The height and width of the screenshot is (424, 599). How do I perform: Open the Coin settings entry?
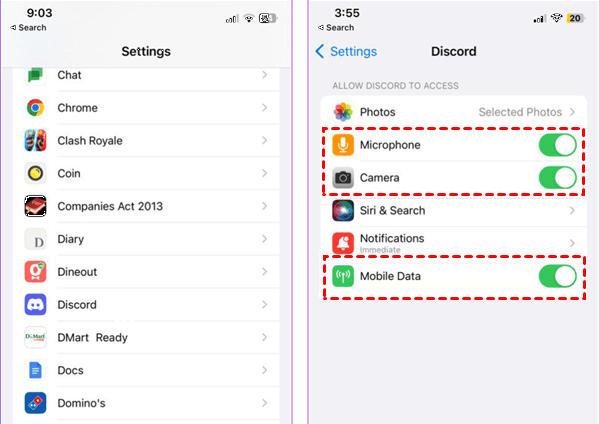tap(146, 173)
